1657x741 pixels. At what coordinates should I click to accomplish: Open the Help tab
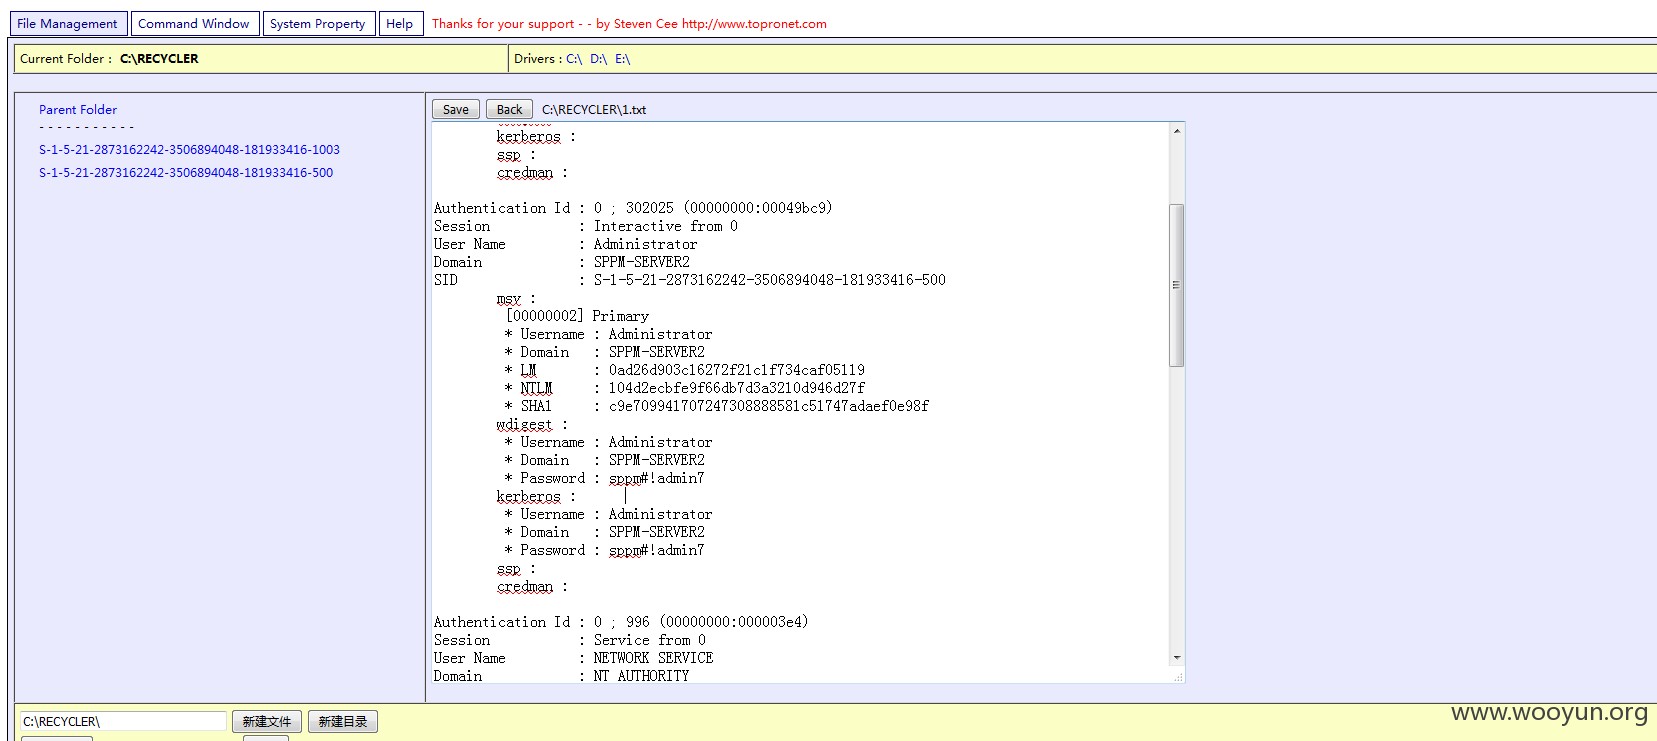[x=400, y=23]
